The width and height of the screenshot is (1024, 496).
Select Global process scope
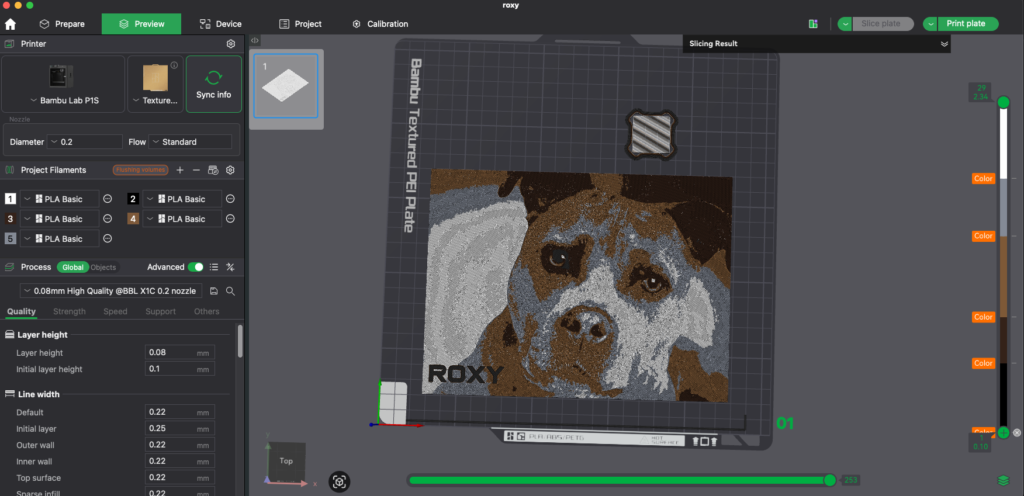point(72,267)
